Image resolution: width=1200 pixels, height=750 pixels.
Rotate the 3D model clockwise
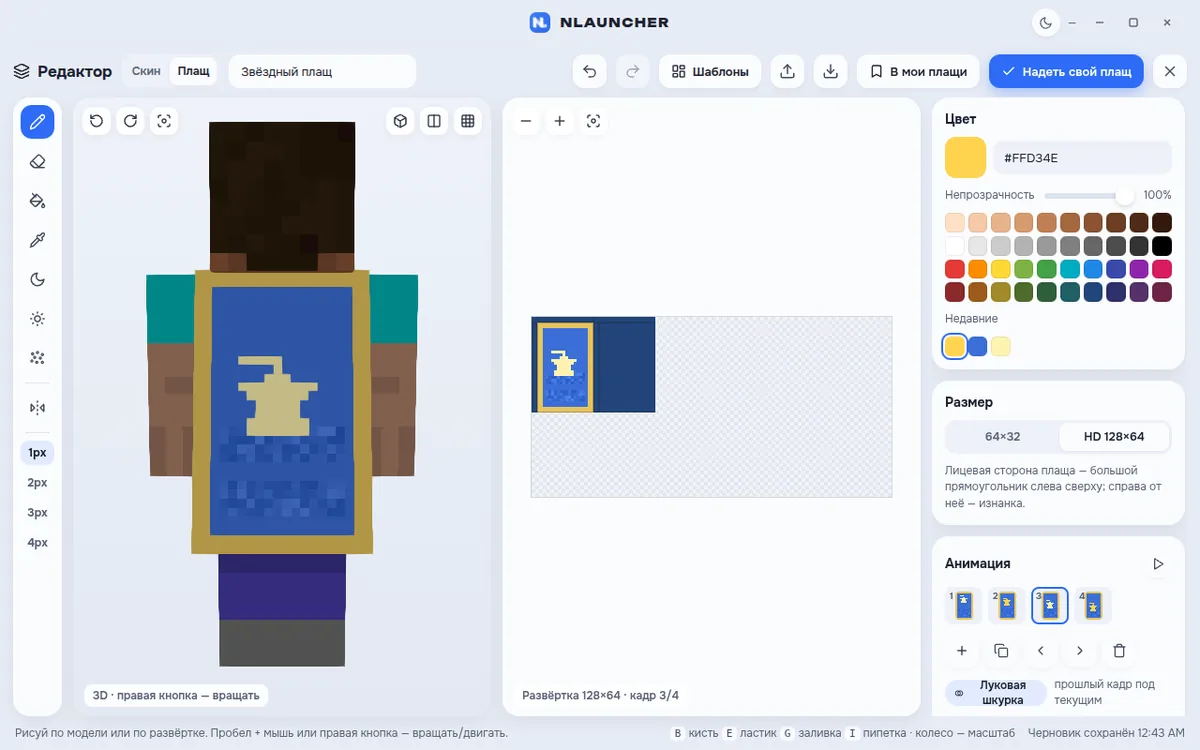[130, 121]
